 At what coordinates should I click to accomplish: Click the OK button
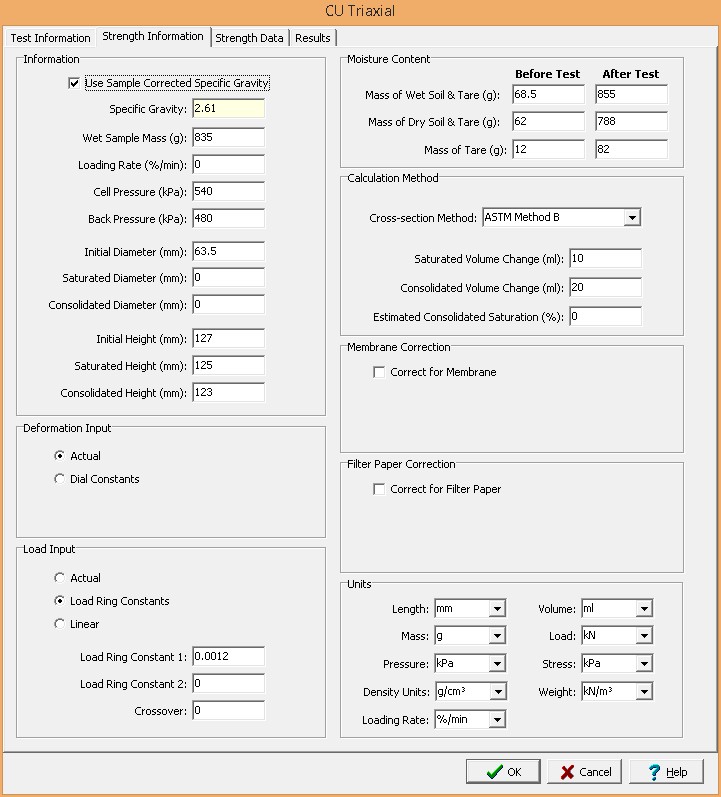[x=503, y=772]
